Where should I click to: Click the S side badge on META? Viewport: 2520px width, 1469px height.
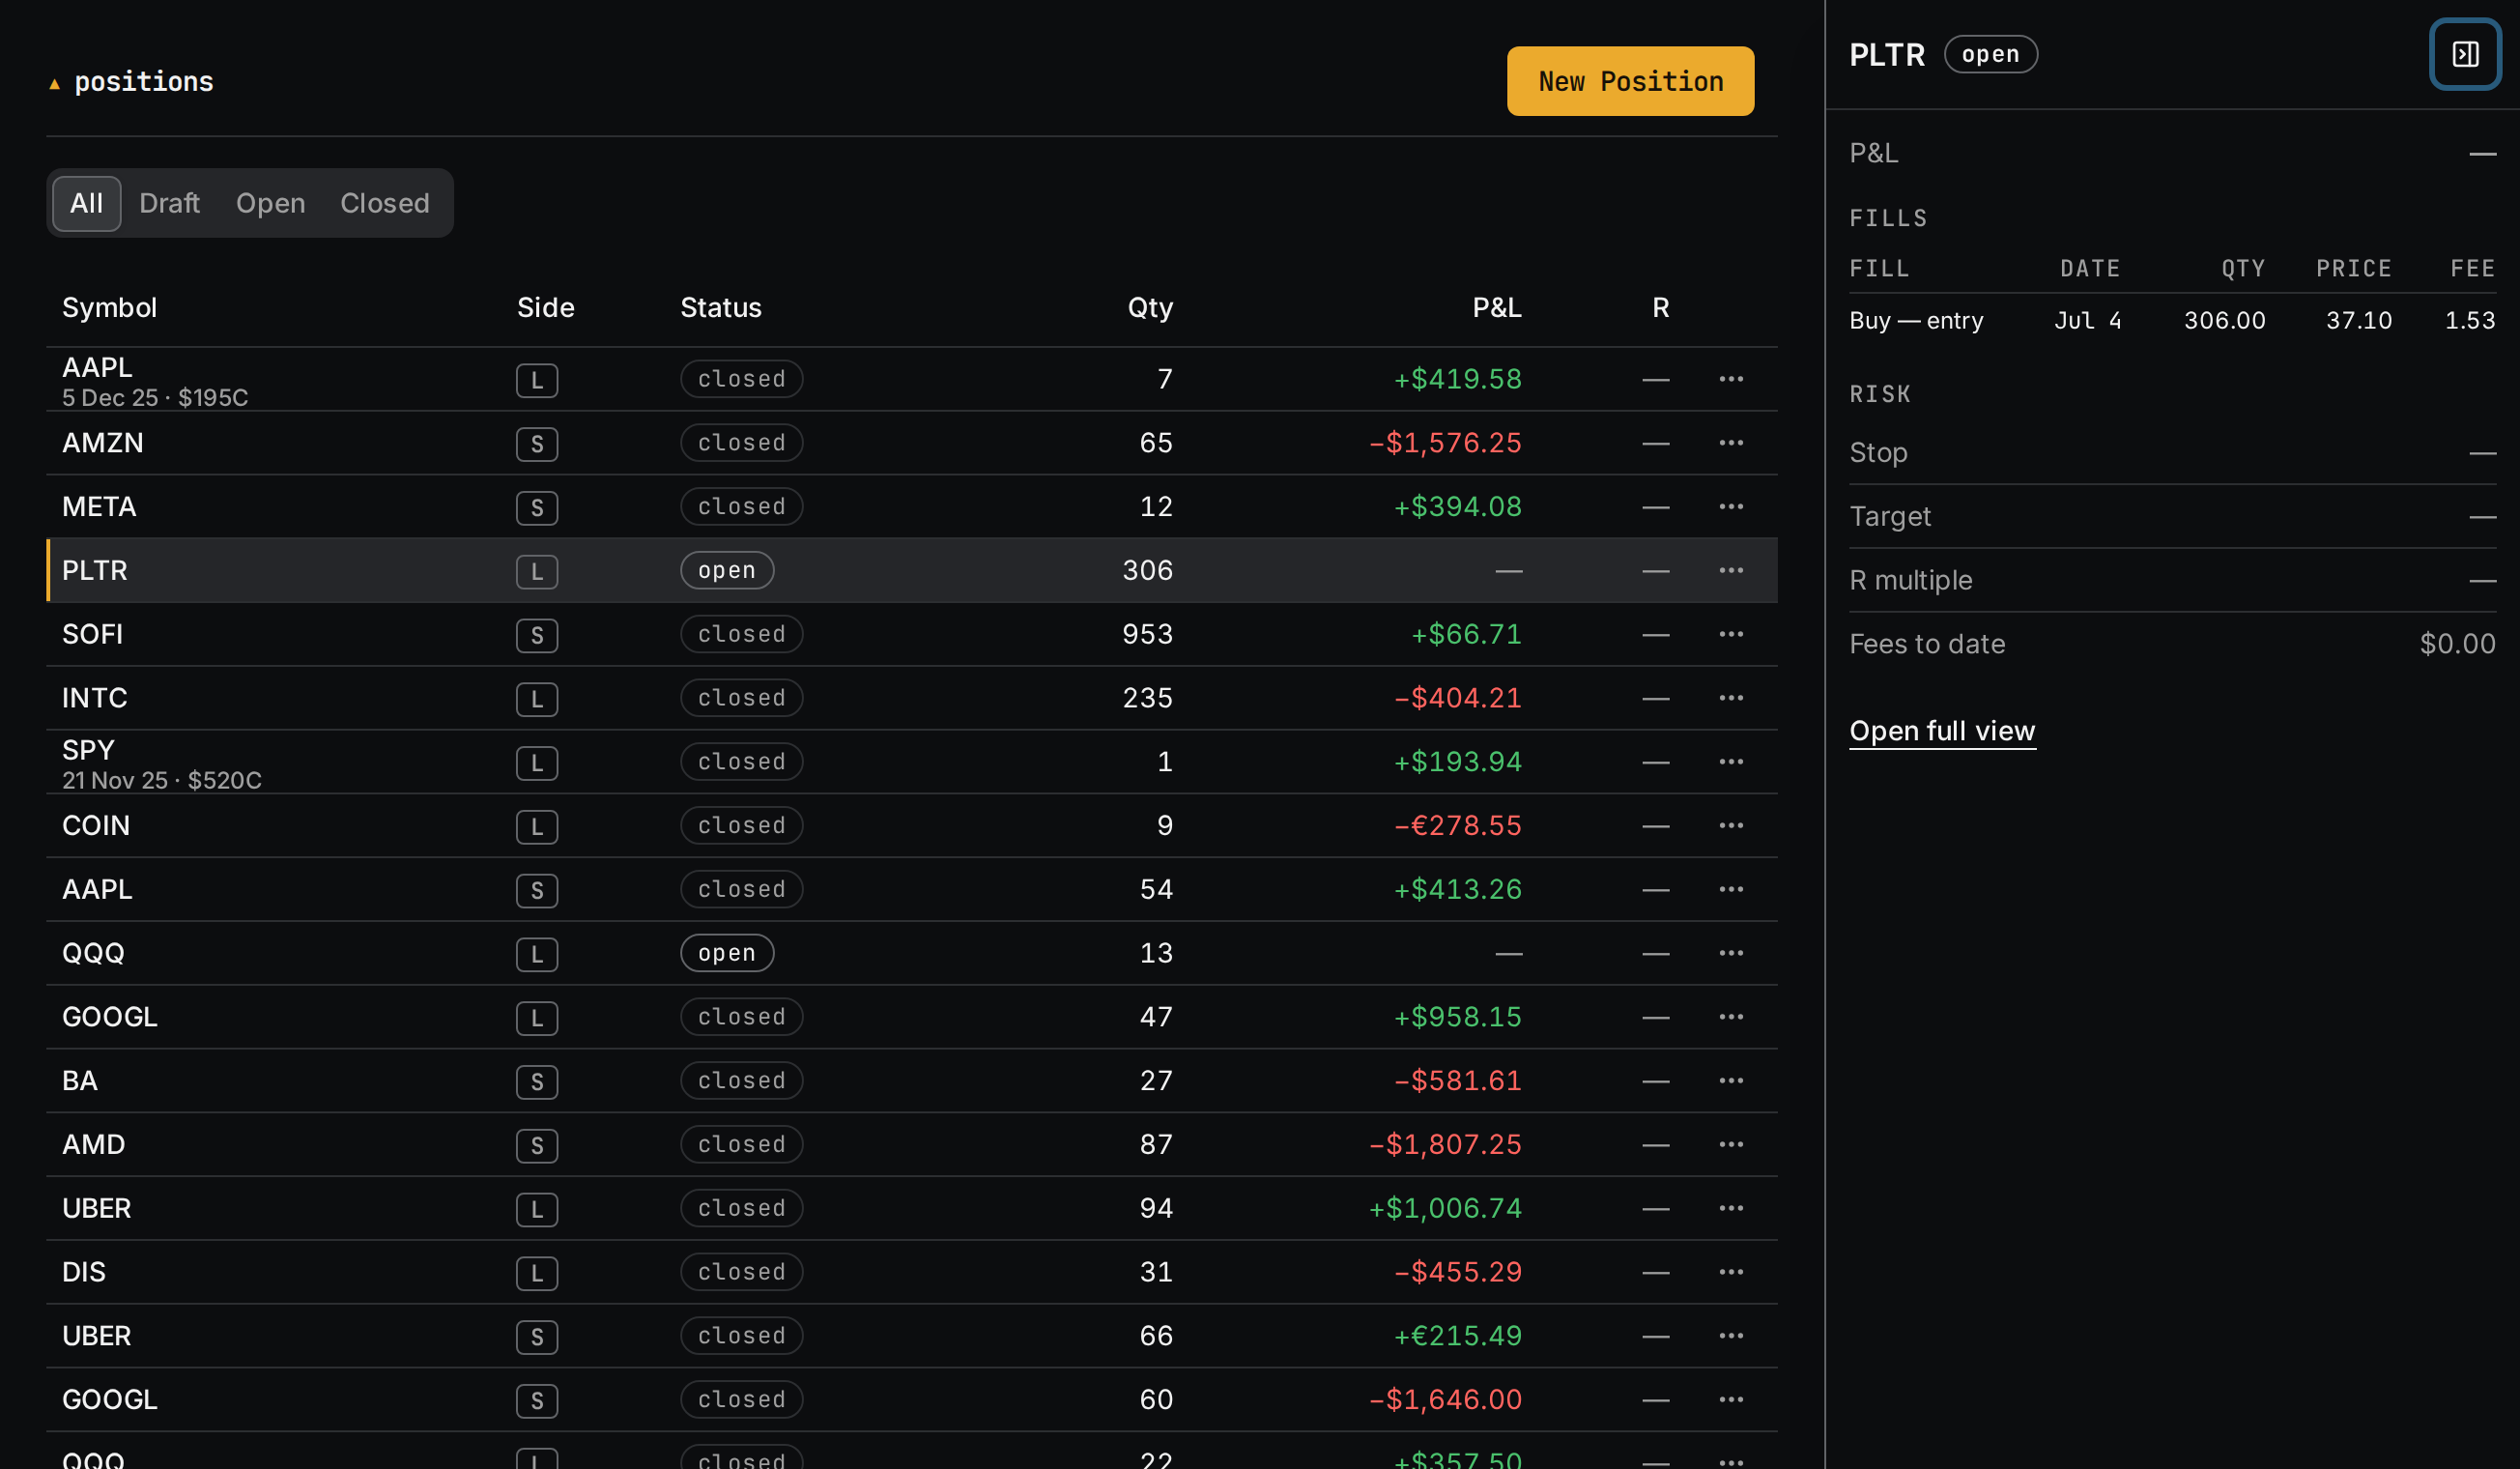537,508
